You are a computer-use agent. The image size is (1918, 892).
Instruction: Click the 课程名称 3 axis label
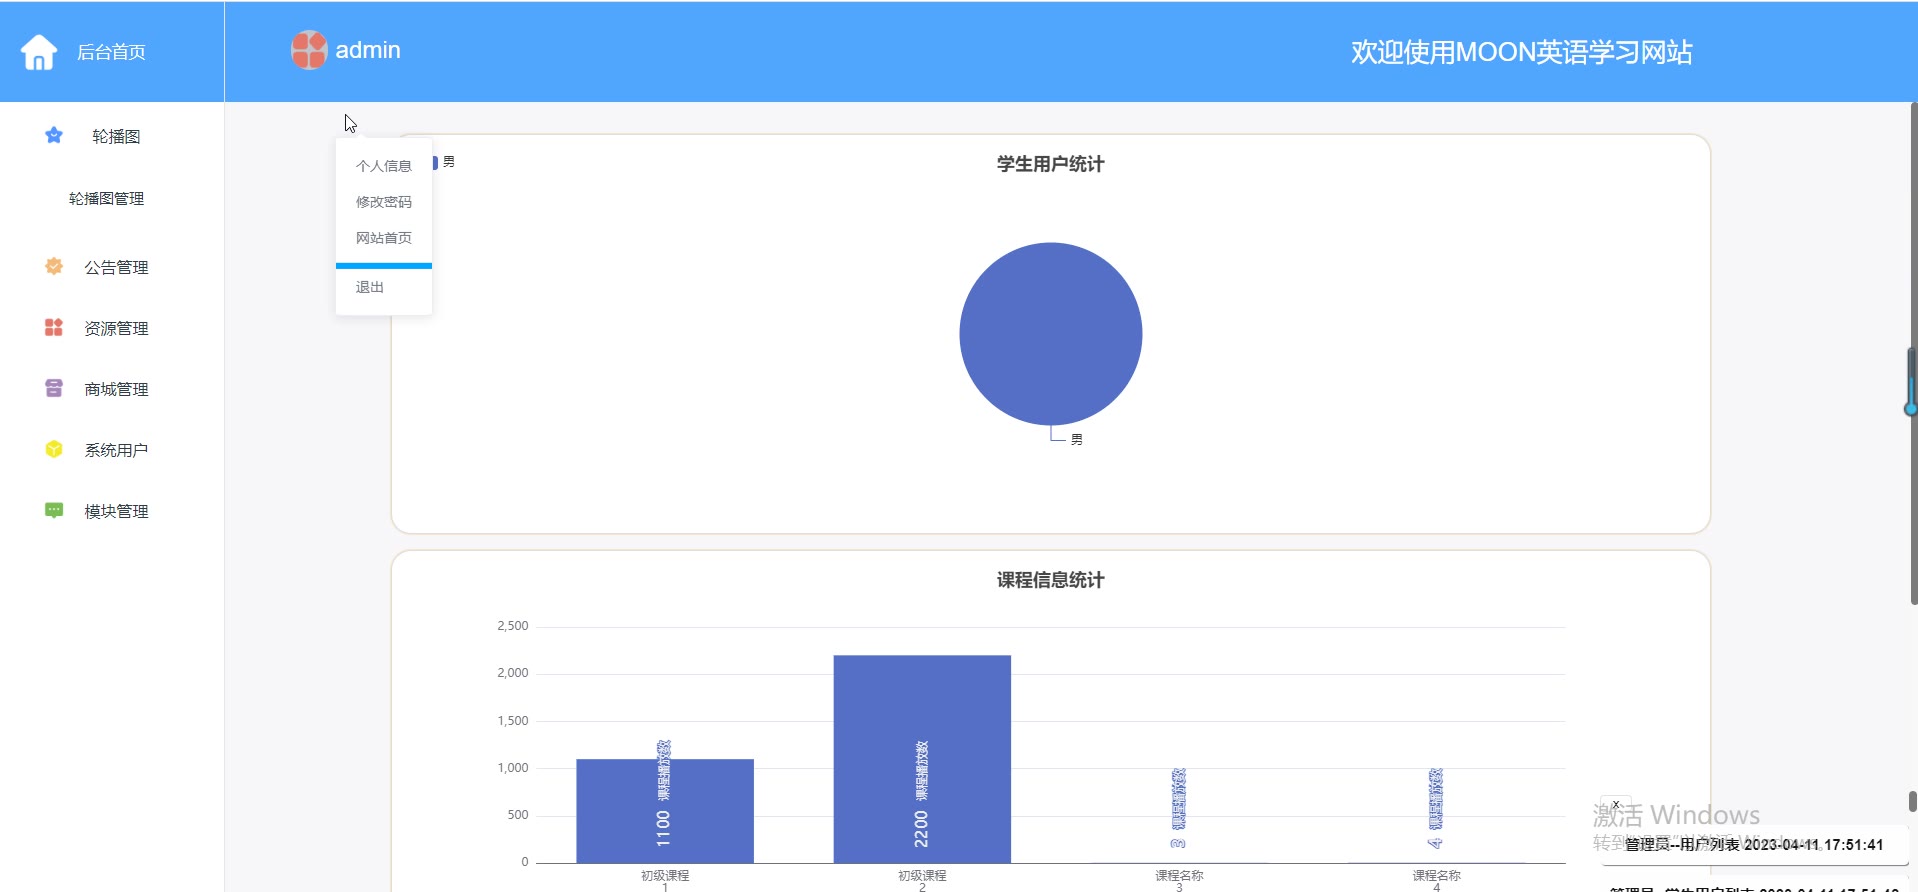(x=1180, y=880)
